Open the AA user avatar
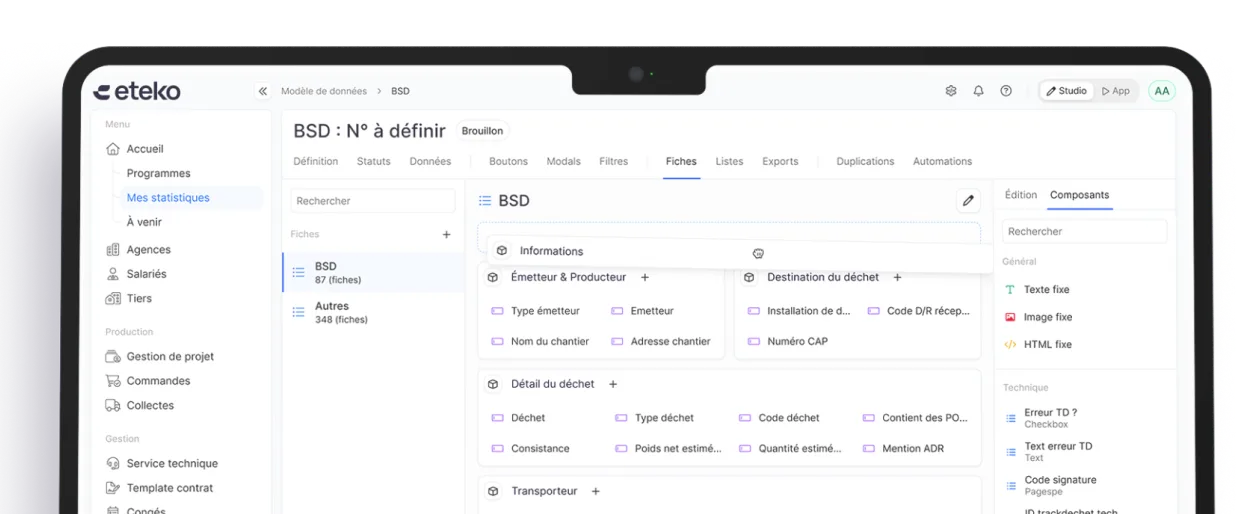1252x514 pixels. coord(1161,91)
